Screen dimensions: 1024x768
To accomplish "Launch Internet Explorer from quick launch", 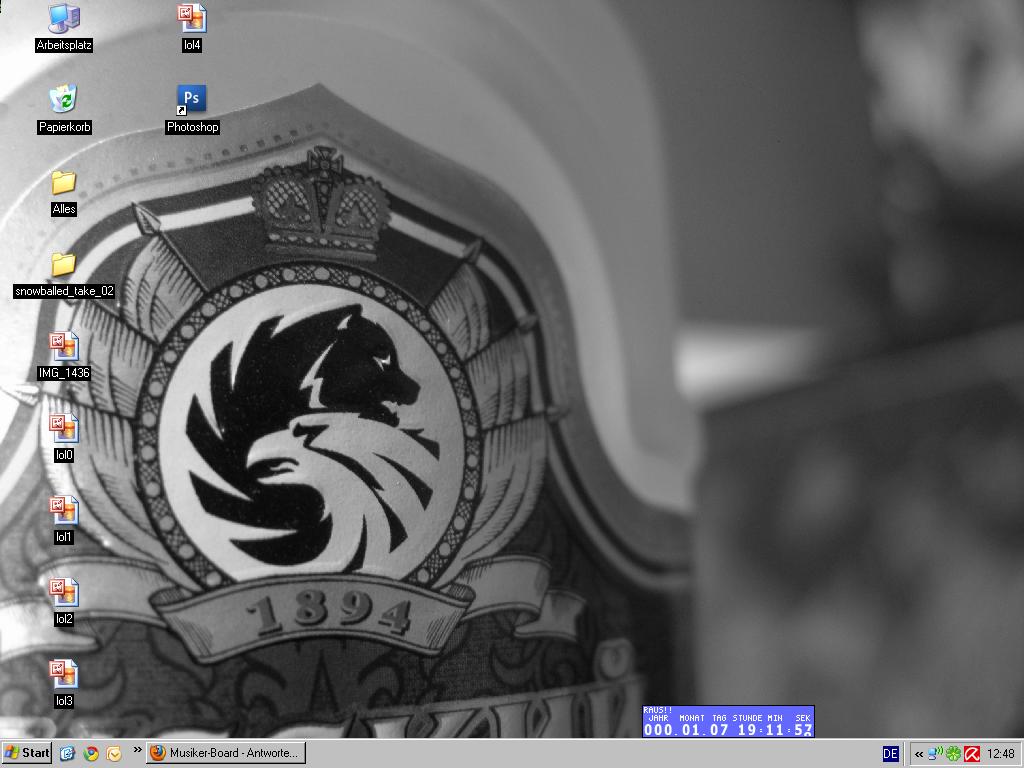I will [67, 753].
